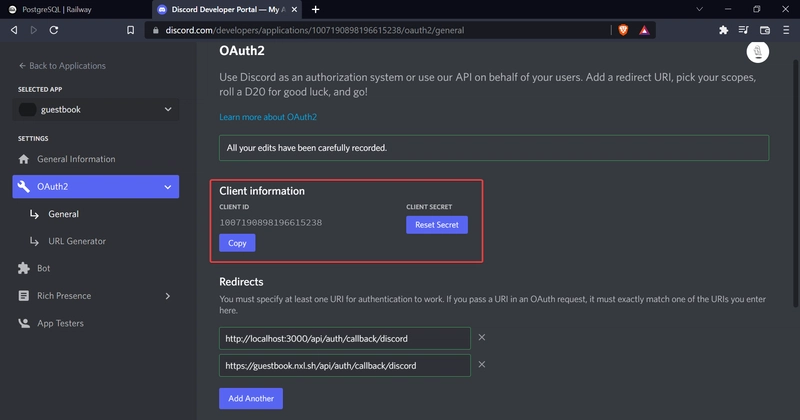
Task: Remove the localhost redirect URI
Action: tap(482, 337)
